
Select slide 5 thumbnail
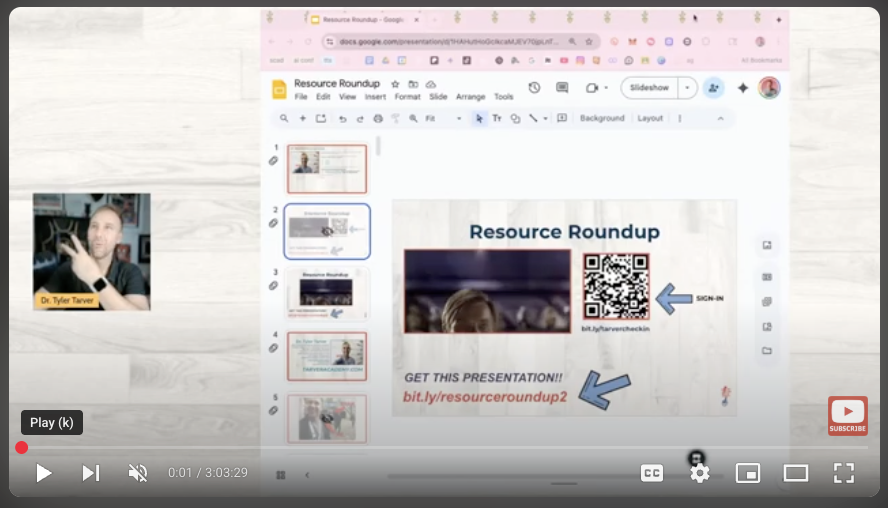[x=327, y=419]
